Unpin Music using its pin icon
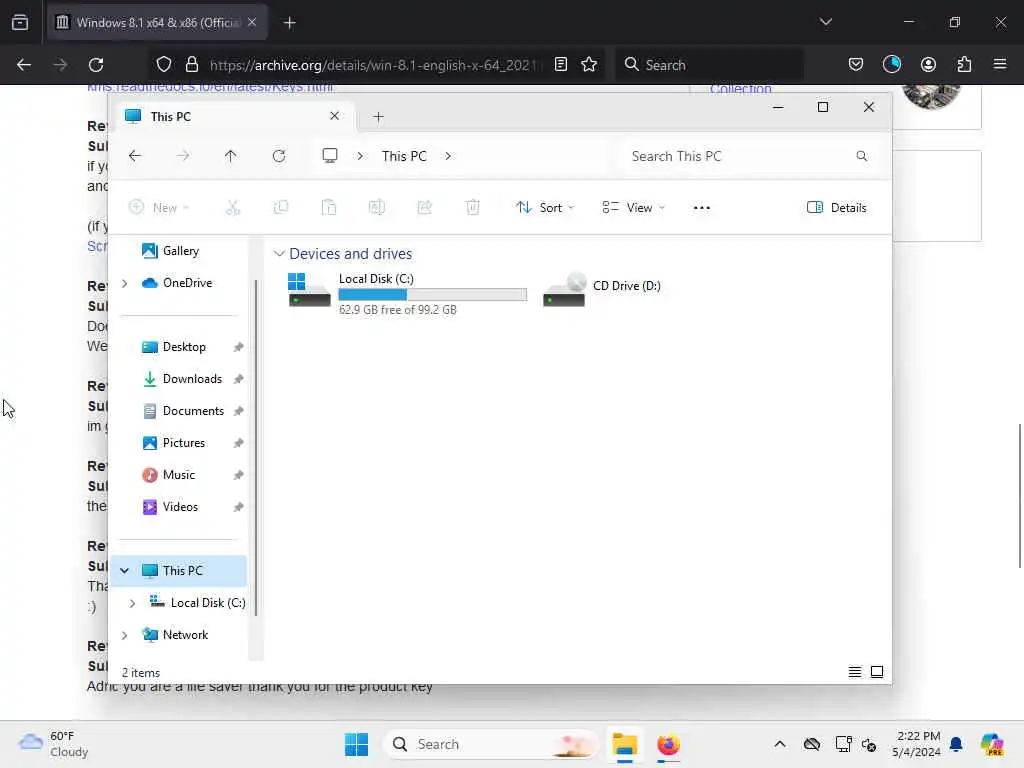The width and height of the screenshot is (1024, 768). (x=238, y=475)
